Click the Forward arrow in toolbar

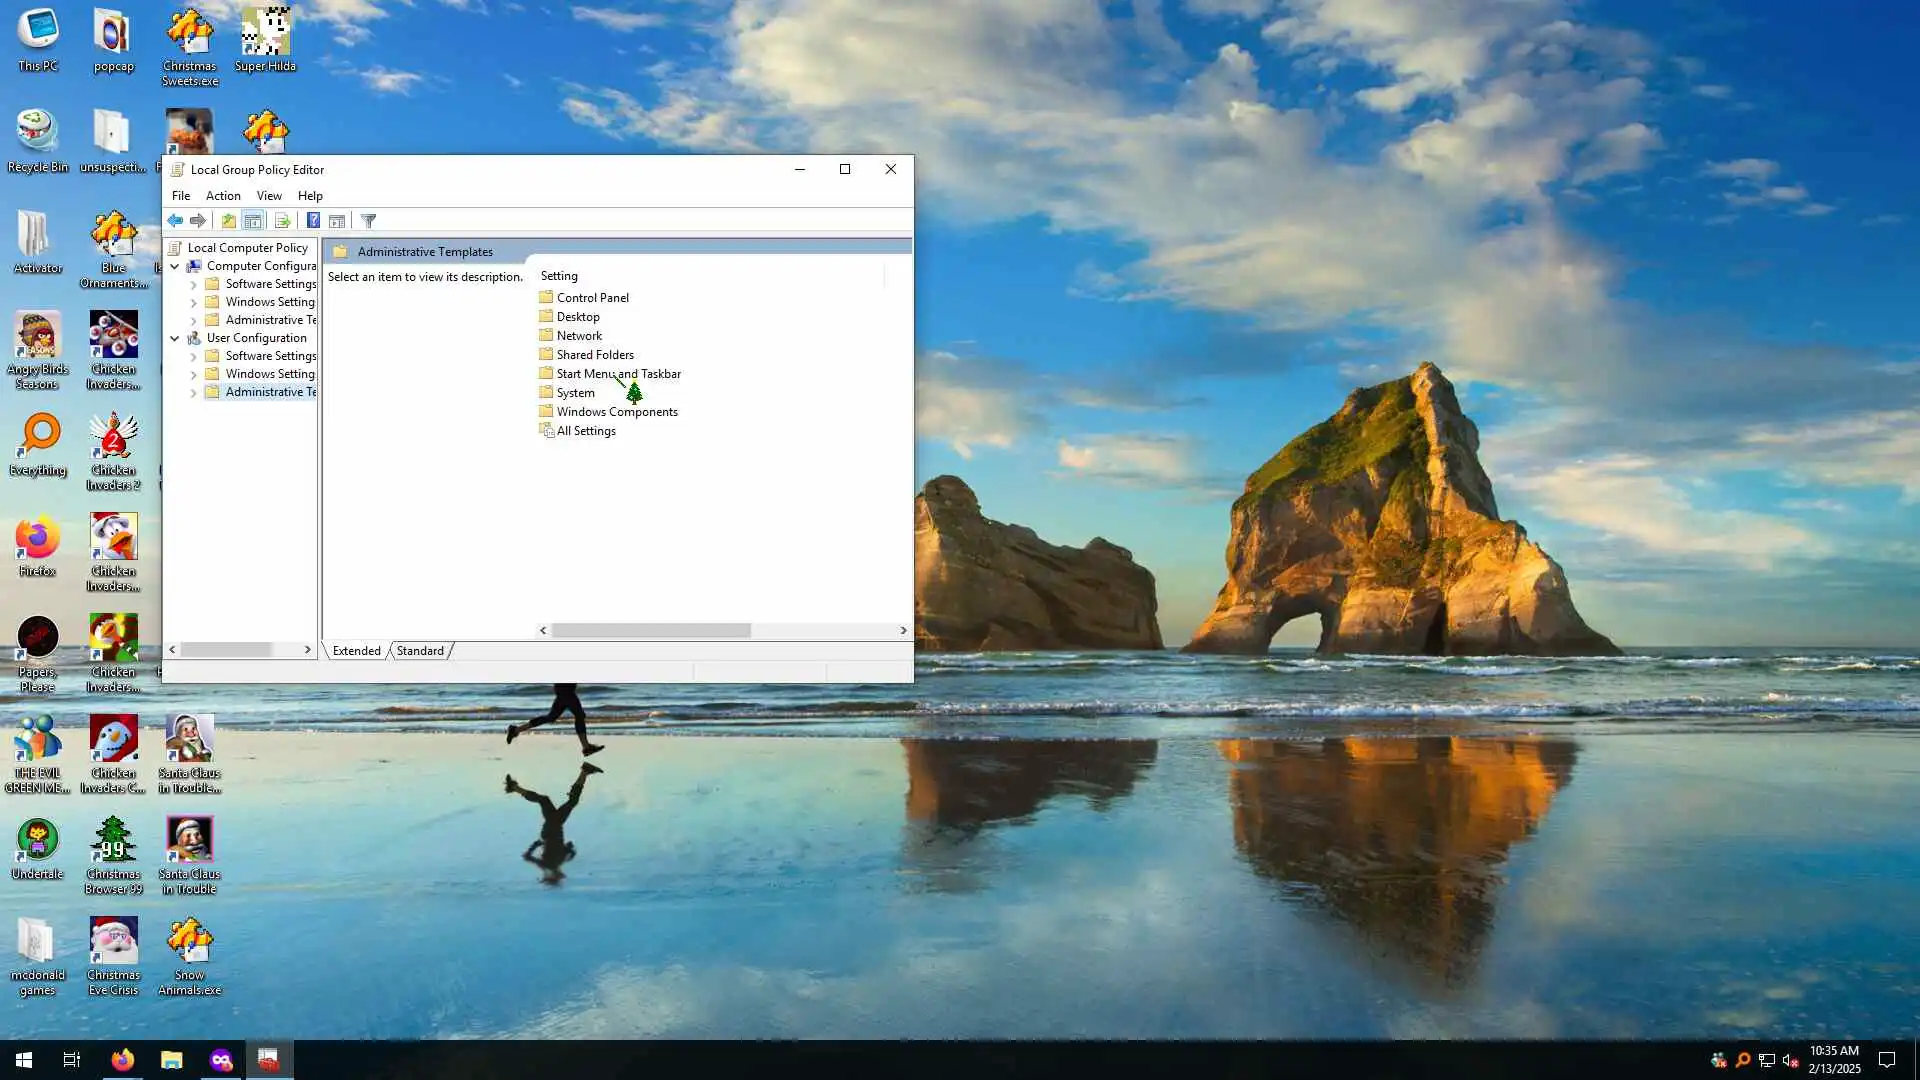click(198, 221)
